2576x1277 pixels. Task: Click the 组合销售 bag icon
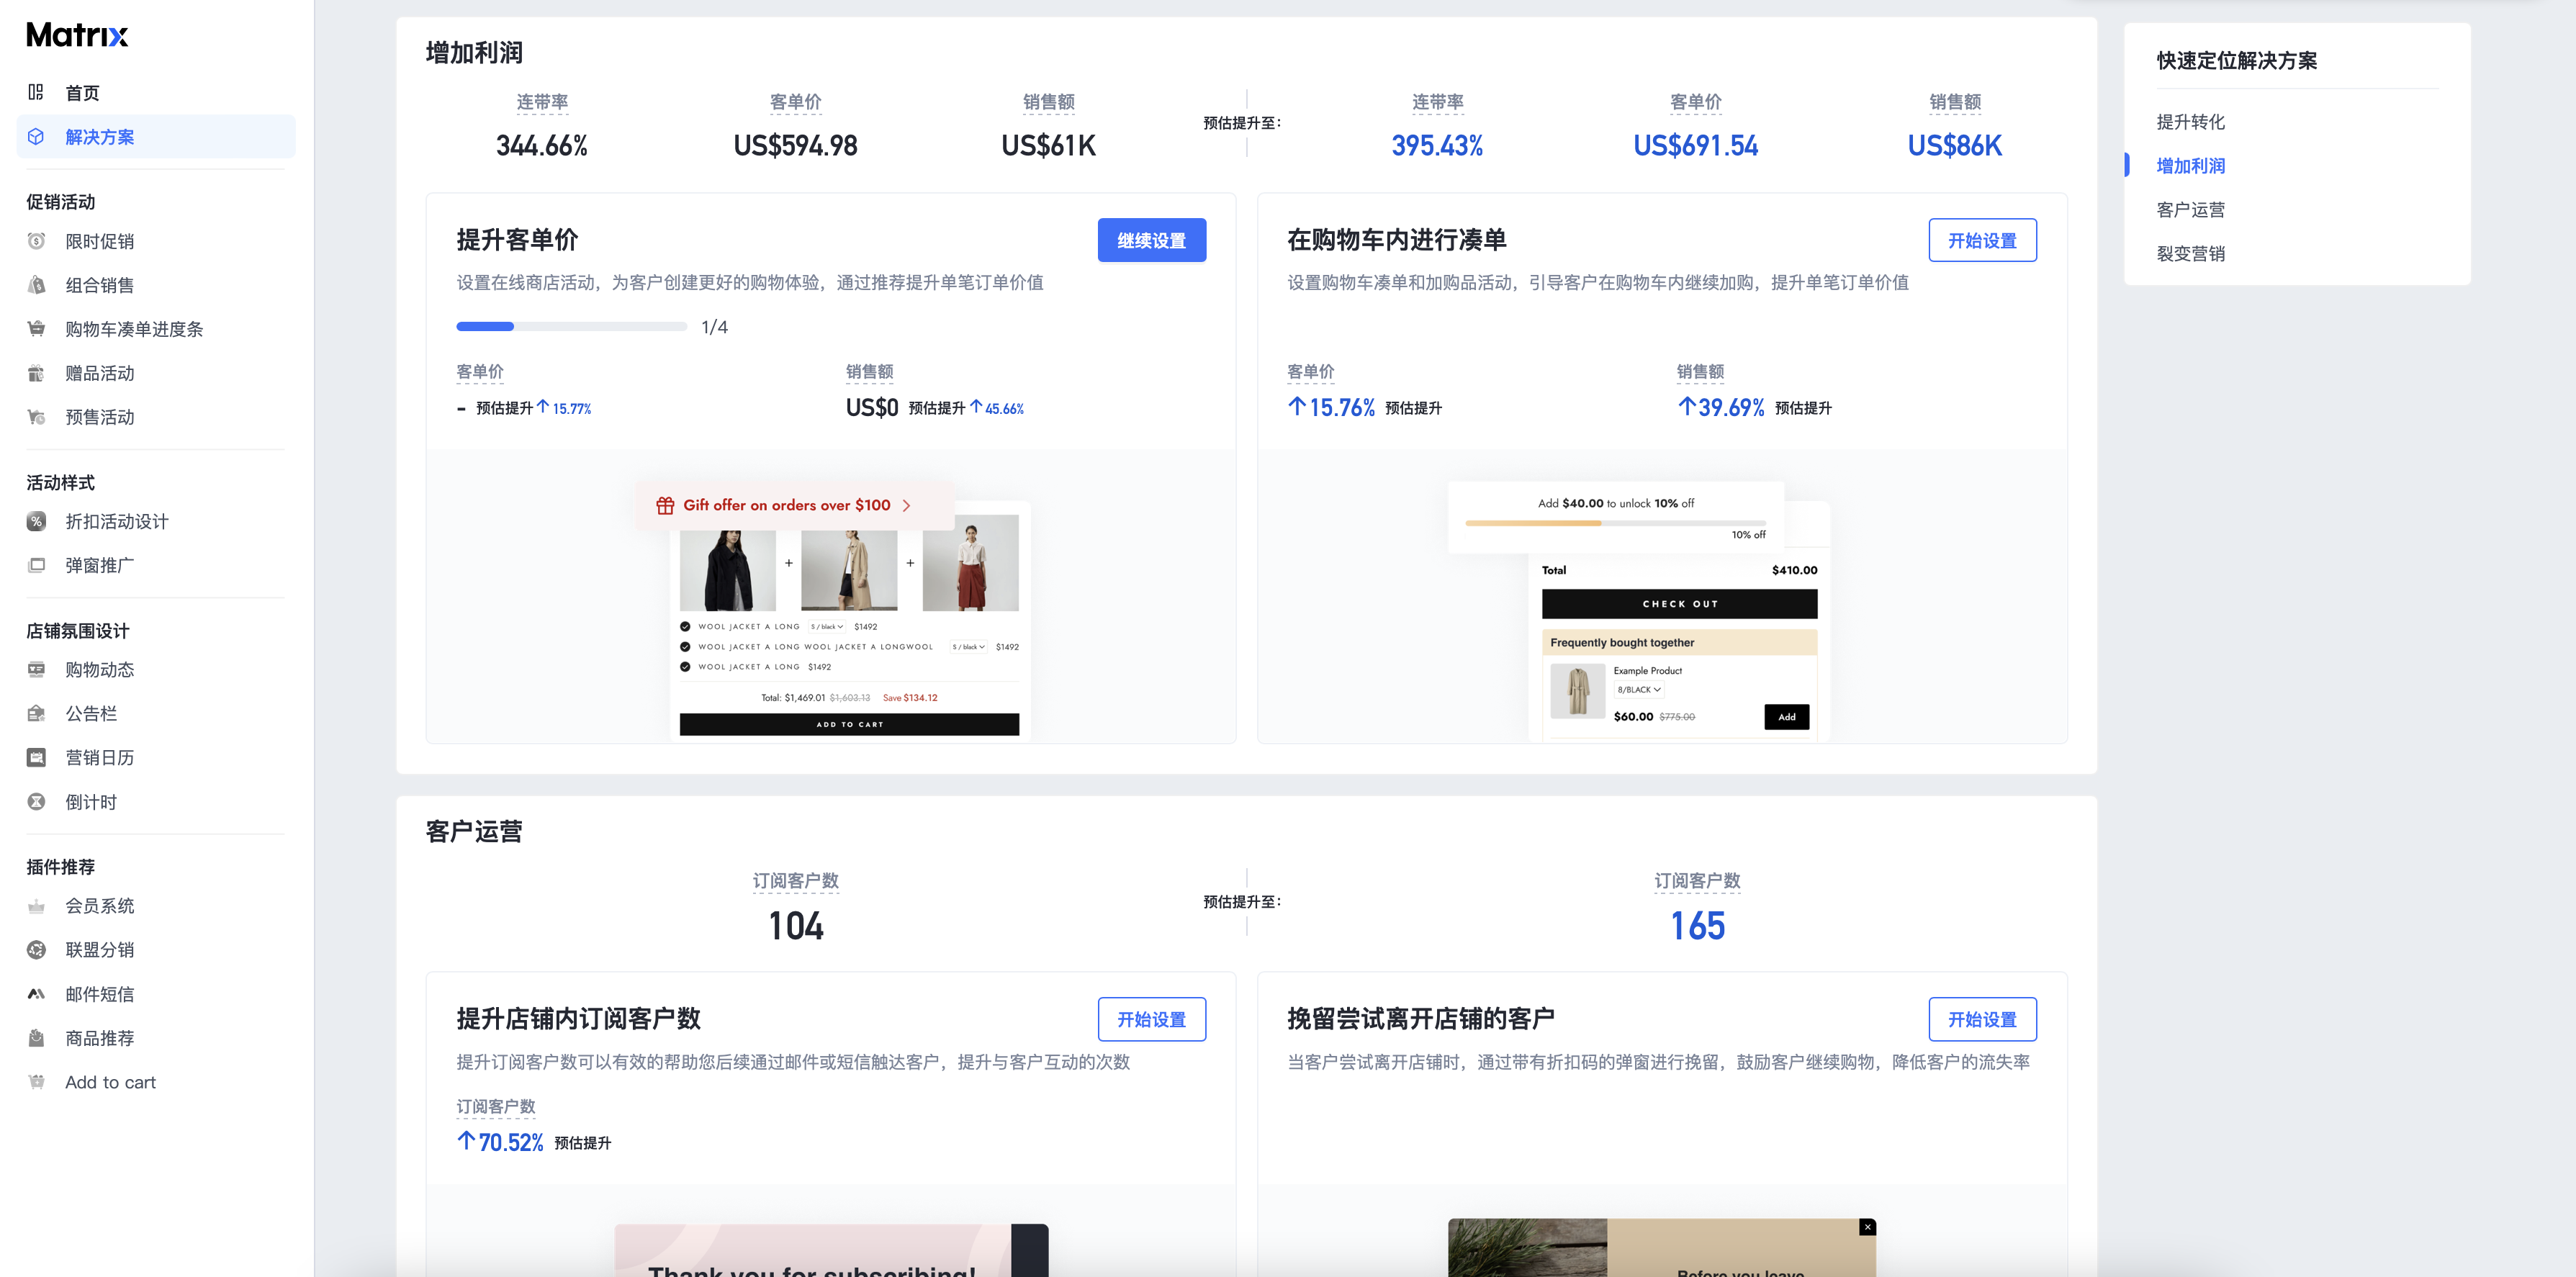click(x=36, y=285)
